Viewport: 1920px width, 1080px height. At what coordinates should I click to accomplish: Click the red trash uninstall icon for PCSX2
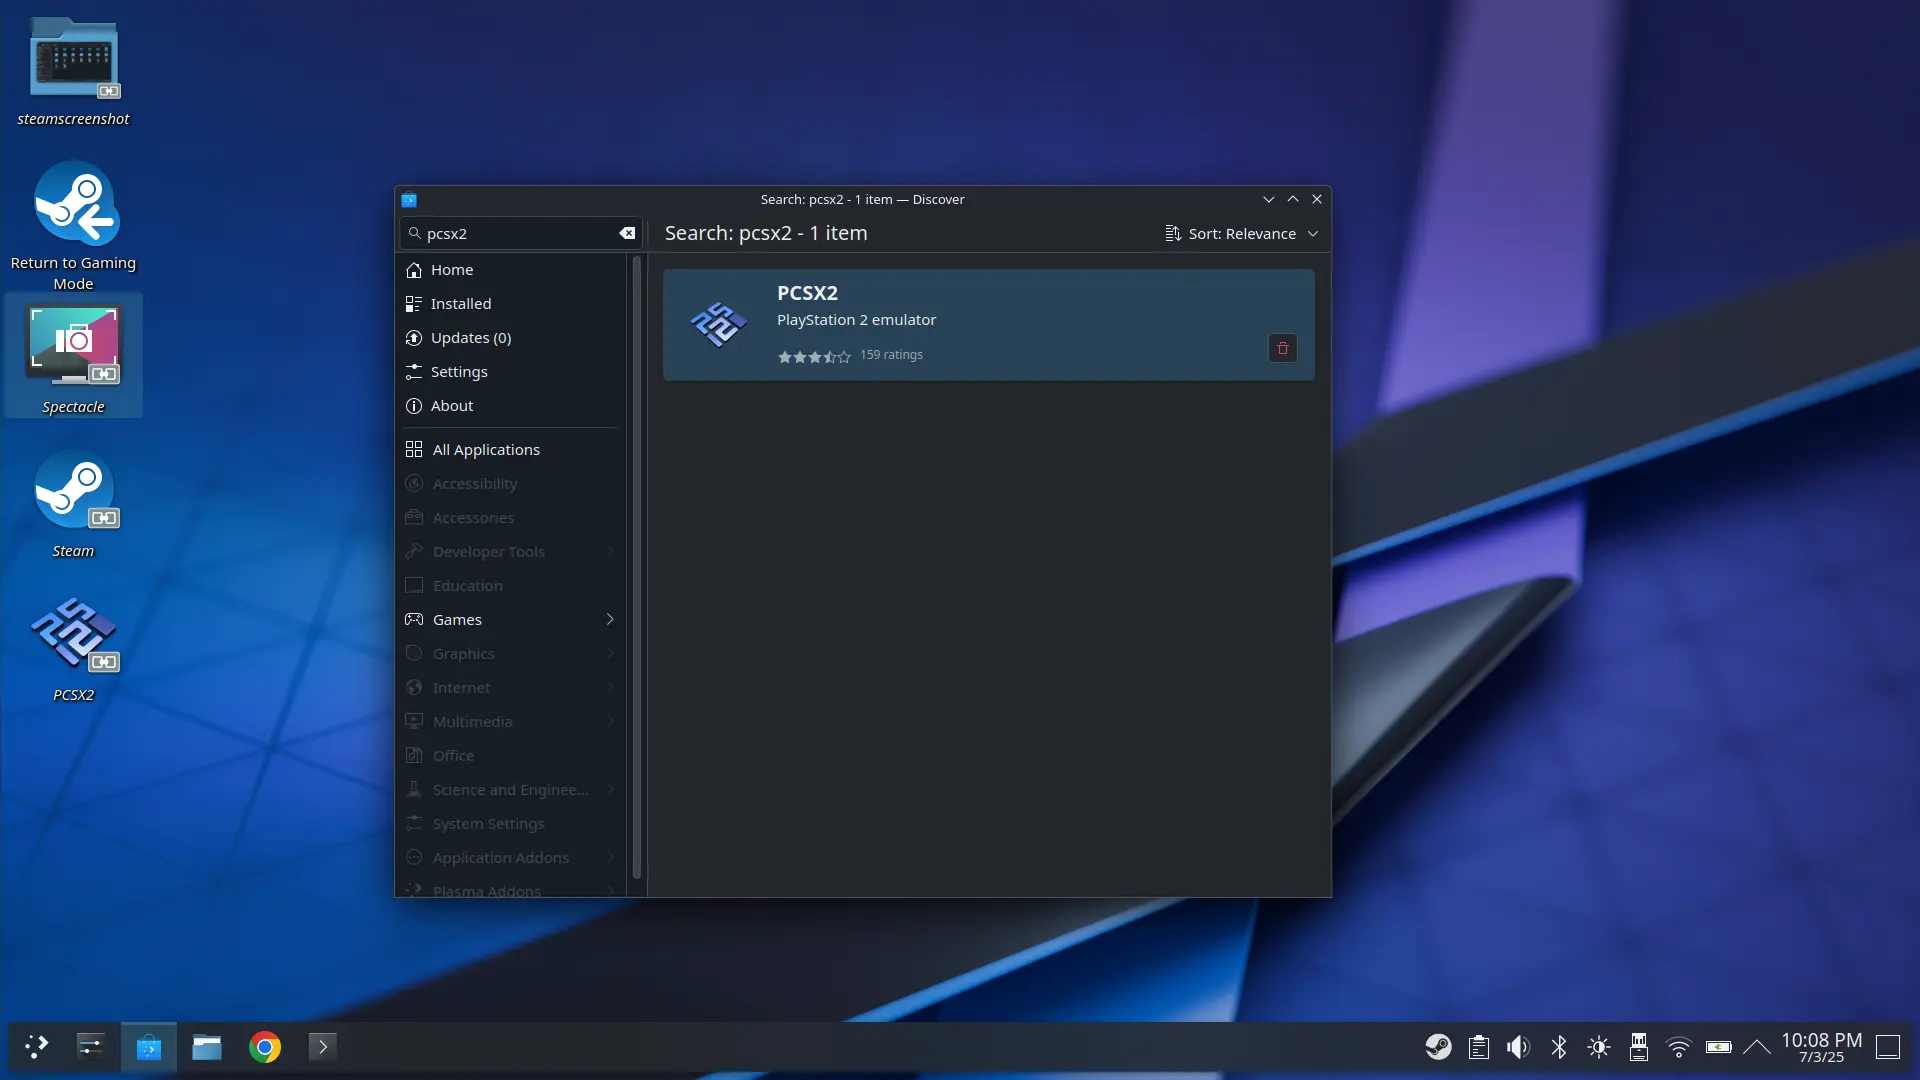(x=1282, y=348)
